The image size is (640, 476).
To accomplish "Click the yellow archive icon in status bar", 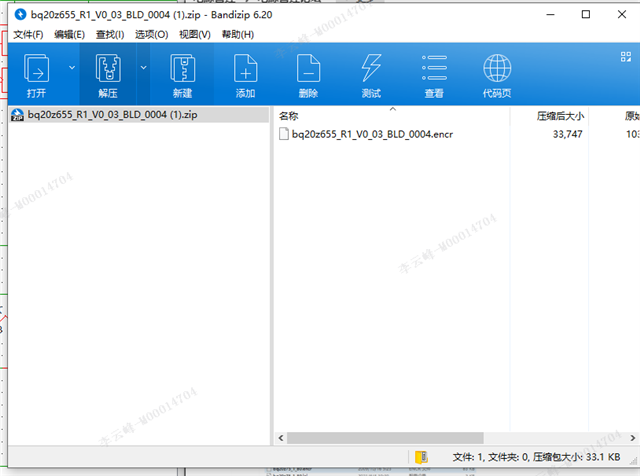I will (x=421, y=457).
